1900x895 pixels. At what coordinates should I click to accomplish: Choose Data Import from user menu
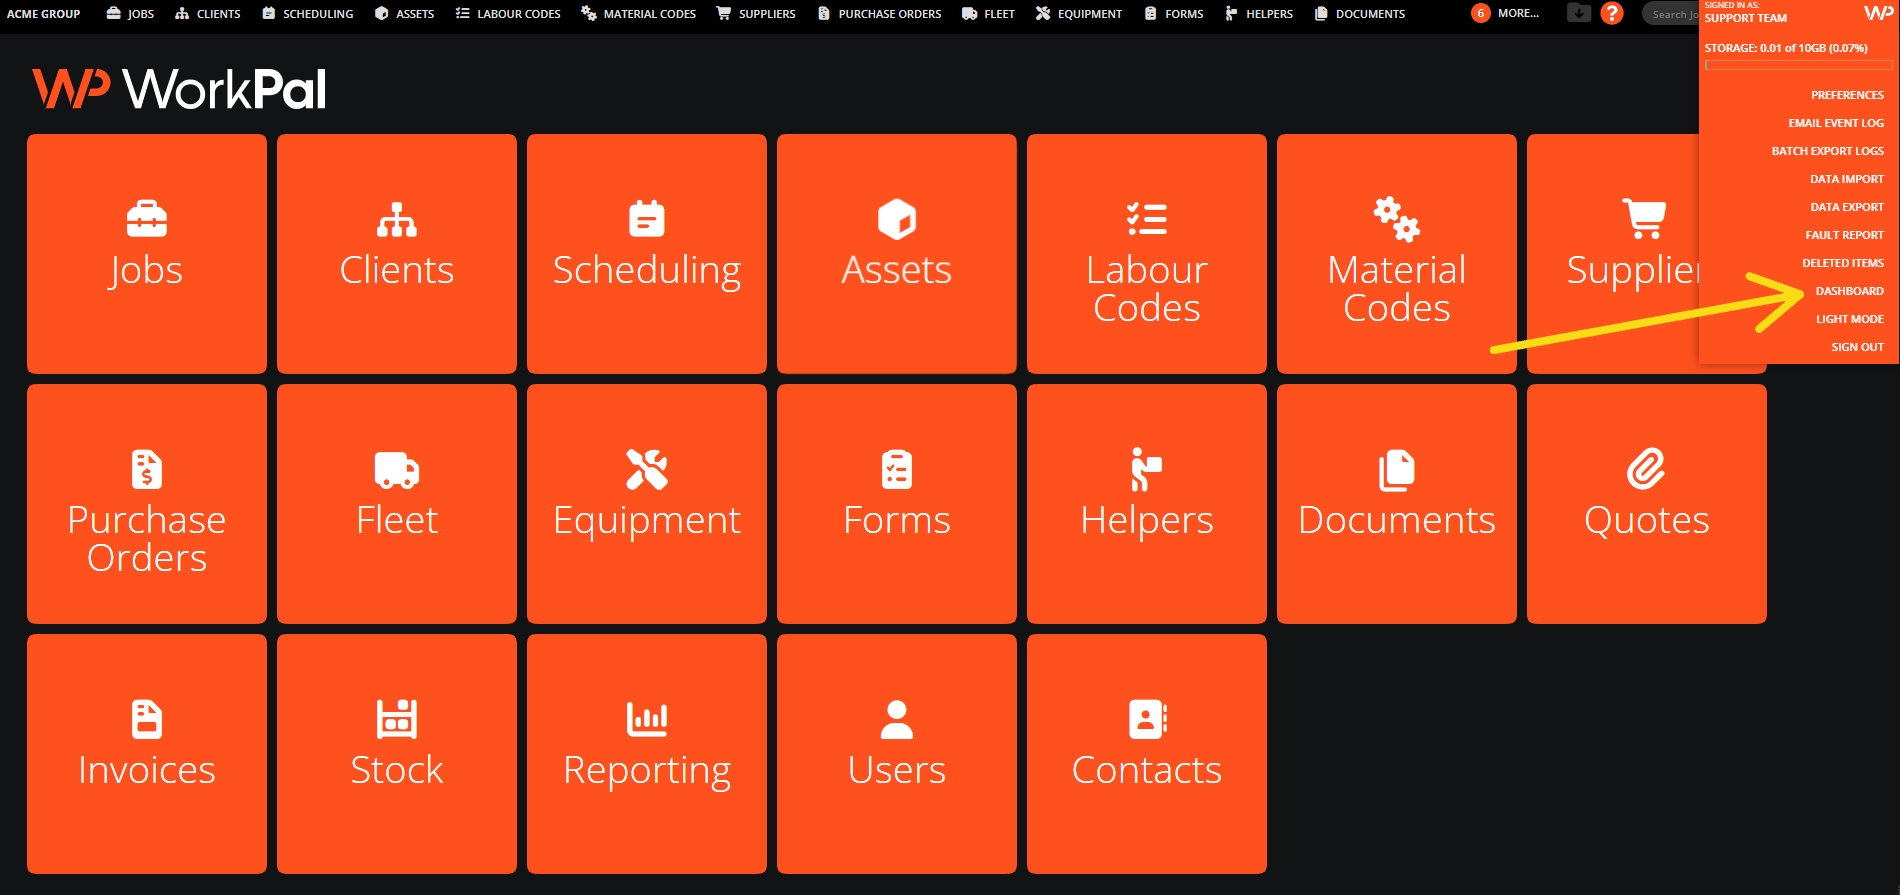(1846, 179)
